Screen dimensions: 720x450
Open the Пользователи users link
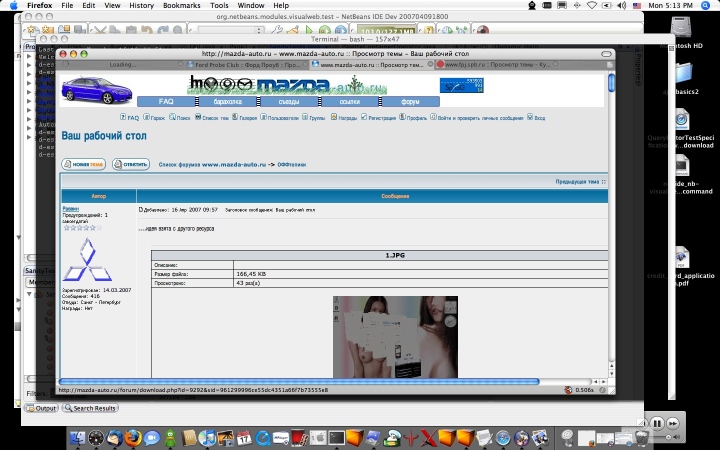point(280,118)
